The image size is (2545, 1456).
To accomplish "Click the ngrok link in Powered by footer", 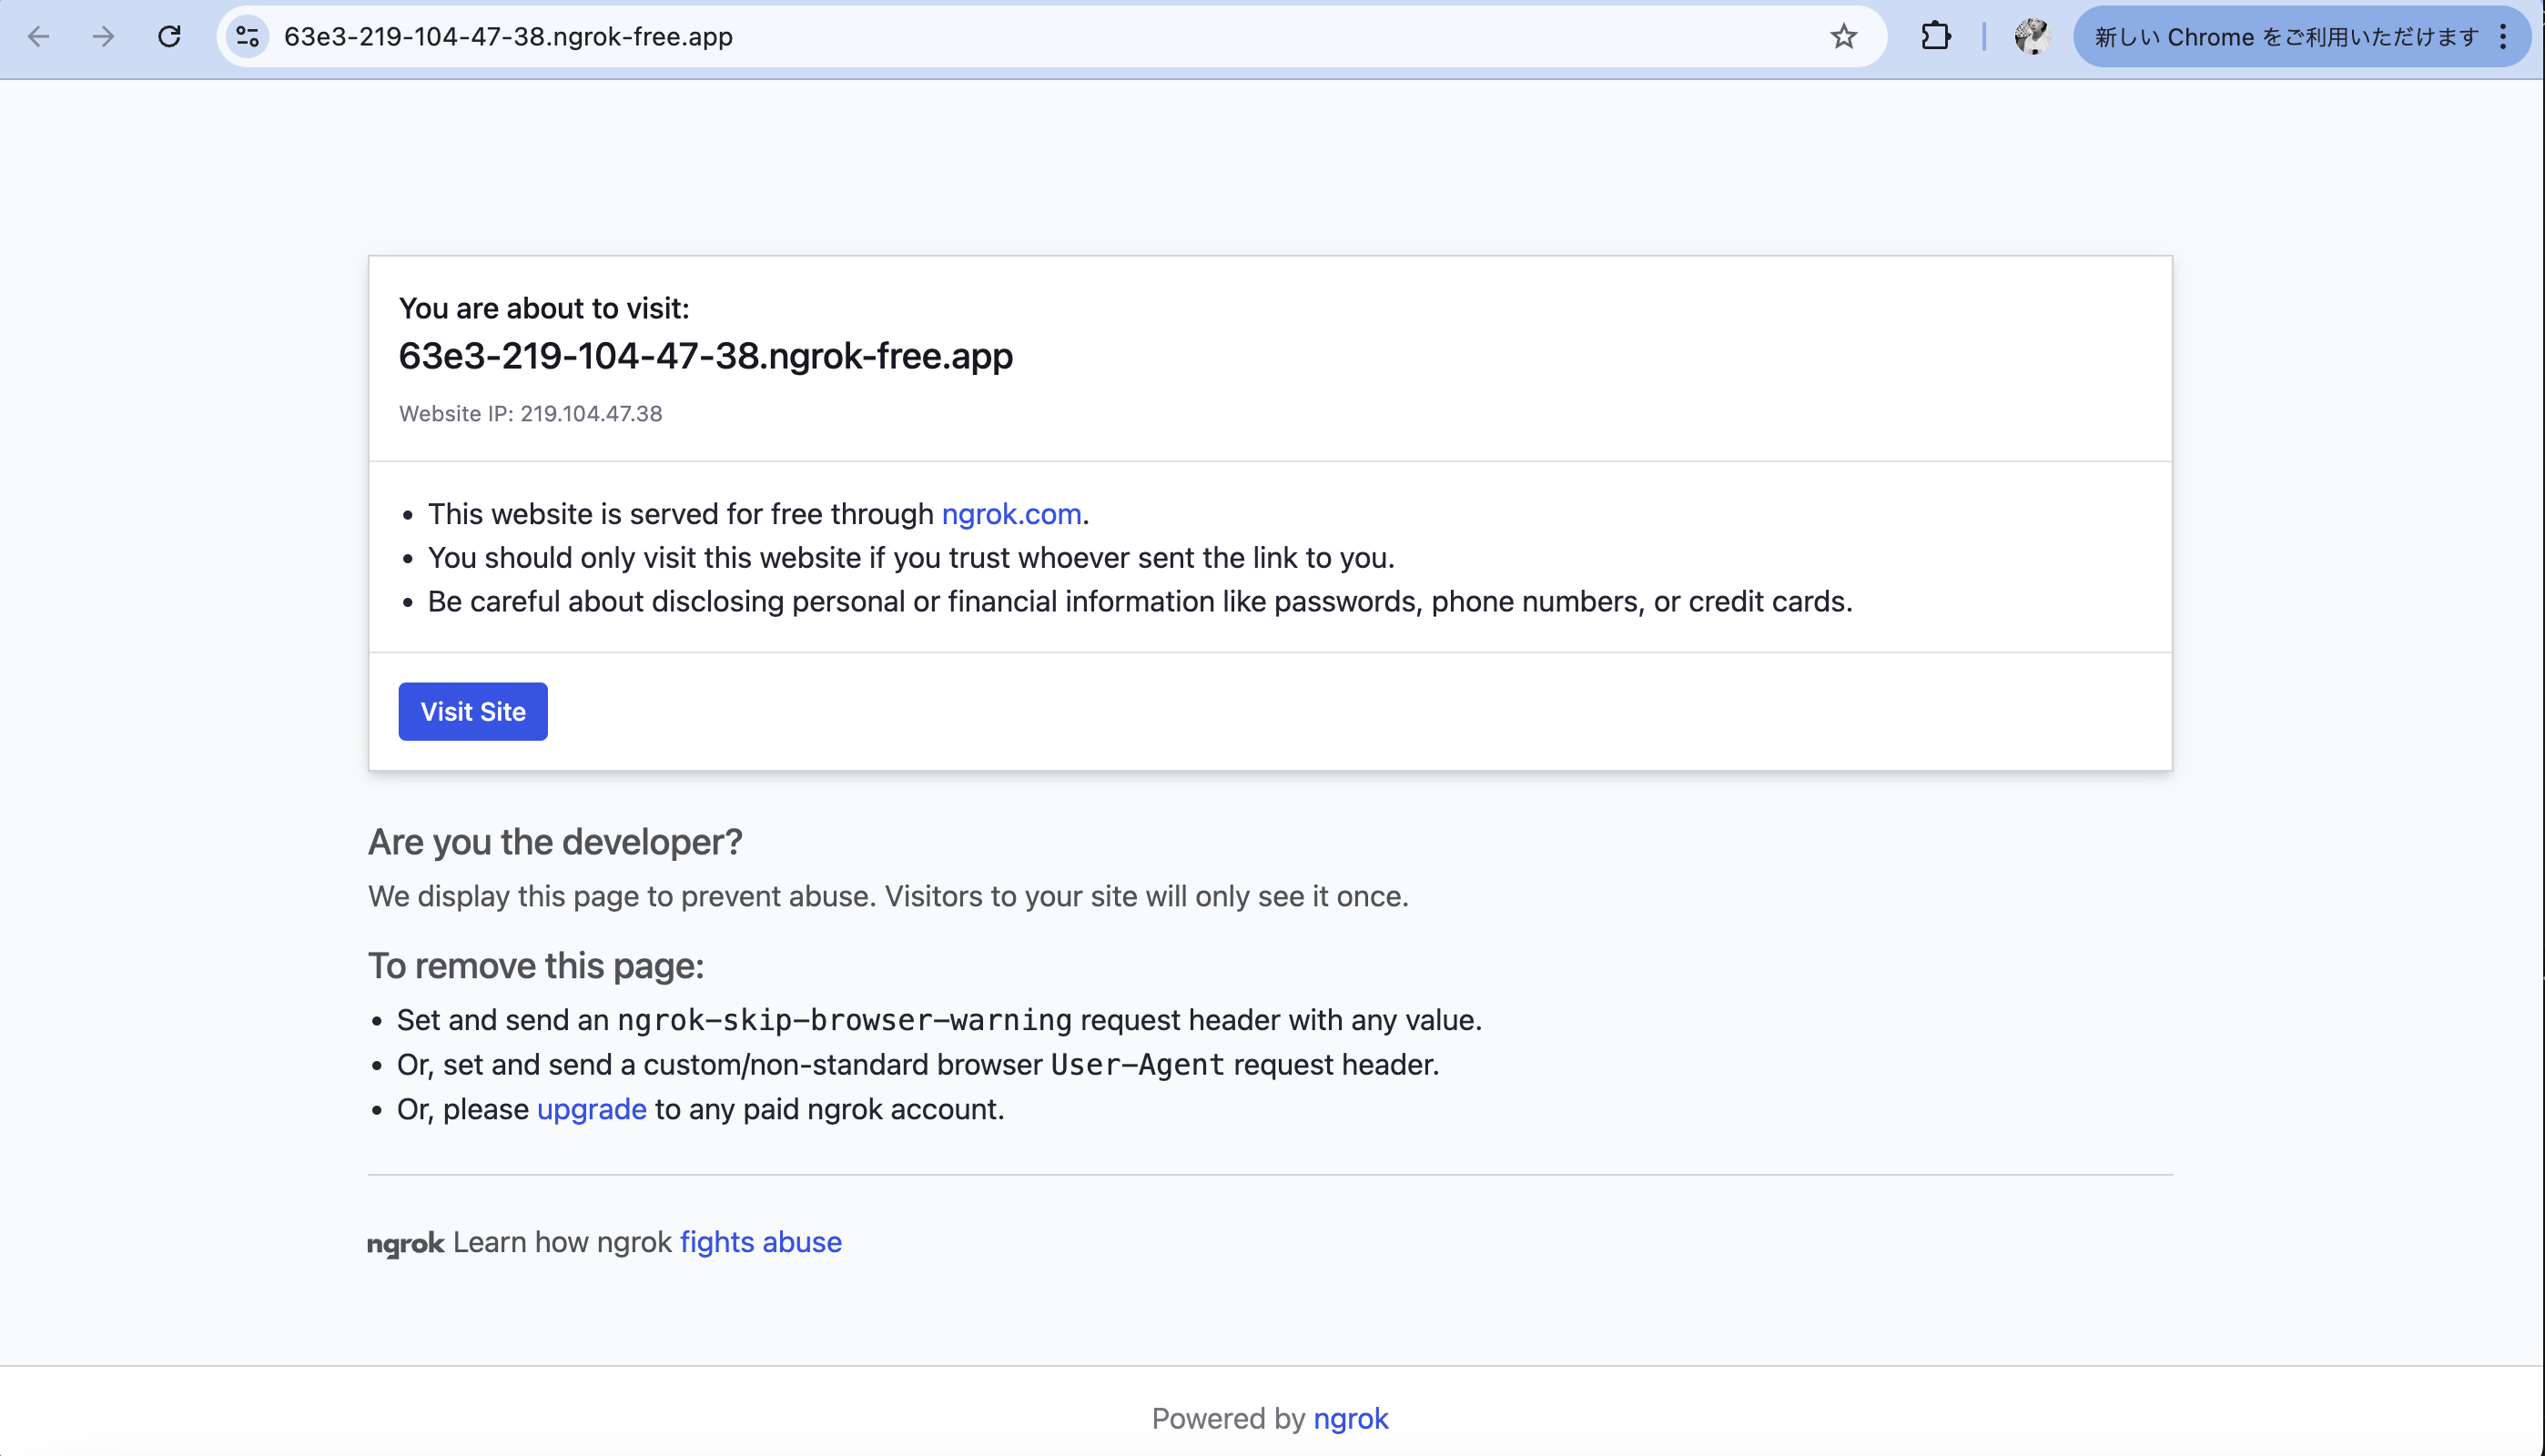I will click(x=1350, y=1418).
